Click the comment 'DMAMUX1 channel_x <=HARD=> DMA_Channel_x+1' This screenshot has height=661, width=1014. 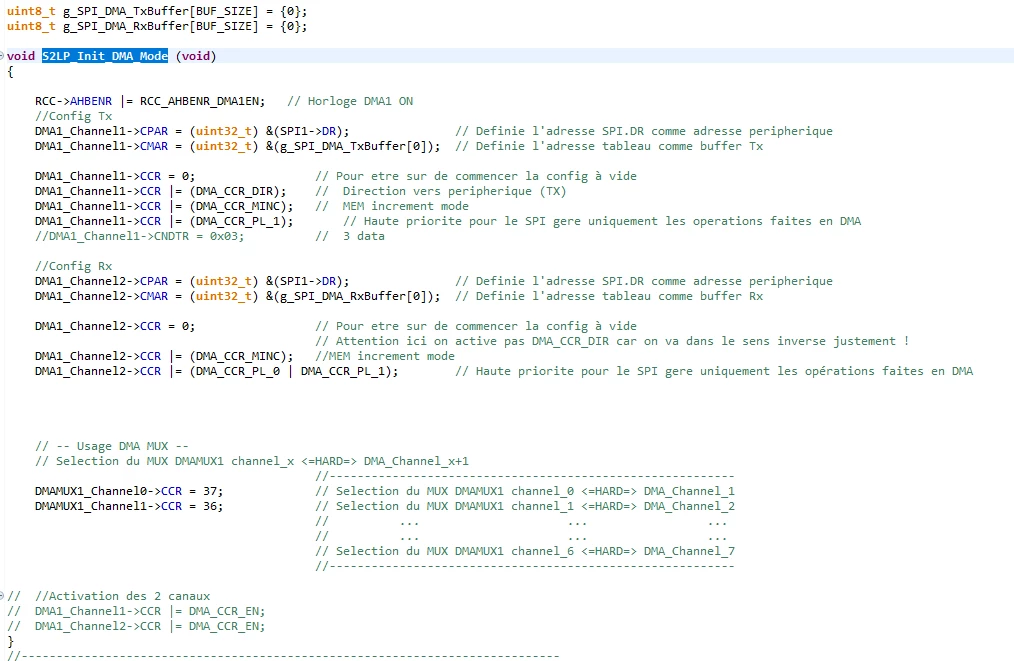(x=321, y=461)
